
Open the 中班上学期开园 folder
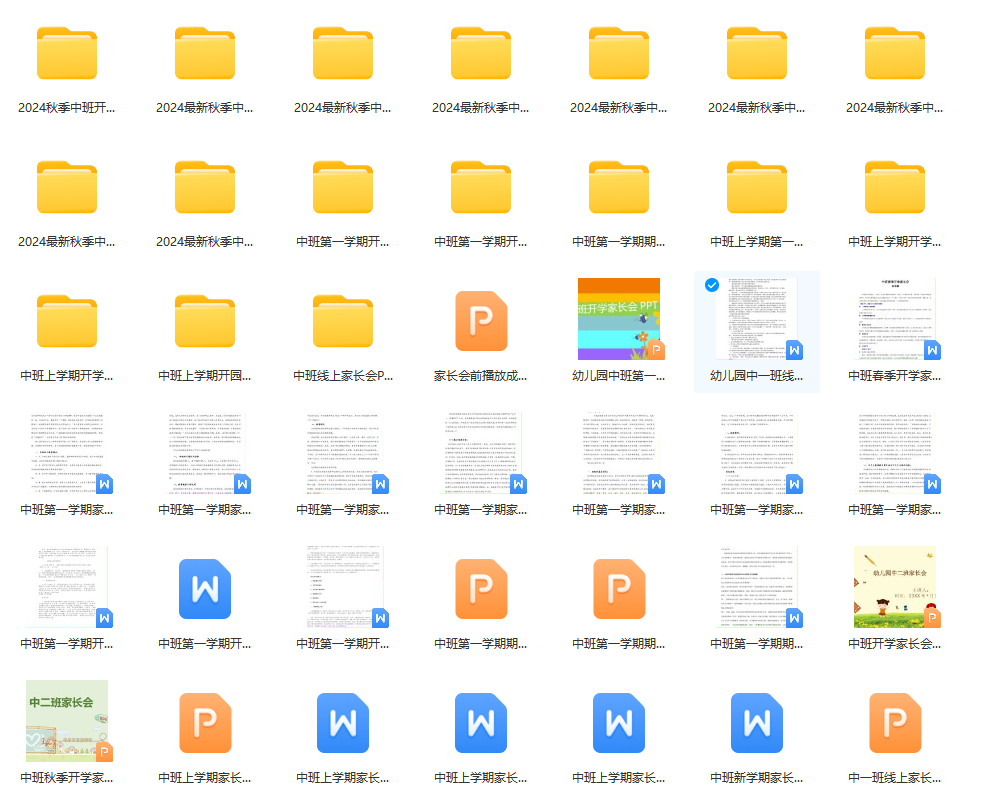pos(204,320)
